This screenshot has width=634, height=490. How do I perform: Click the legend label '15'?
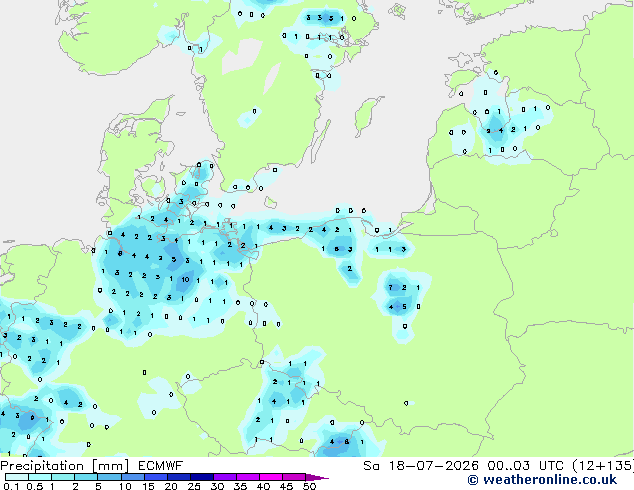coord(148,486)
